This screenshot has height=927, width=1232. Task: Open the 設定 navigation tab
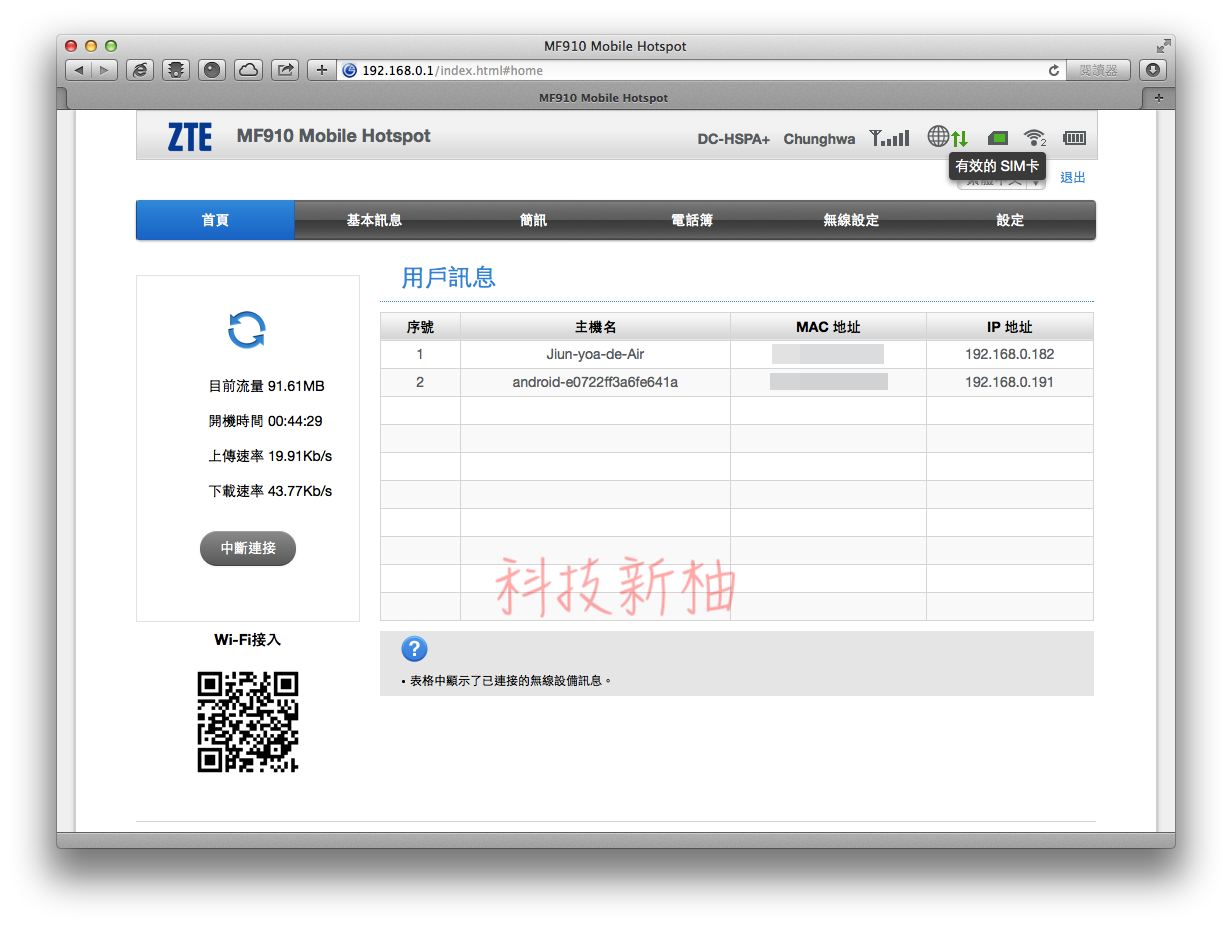point(1010,220)
